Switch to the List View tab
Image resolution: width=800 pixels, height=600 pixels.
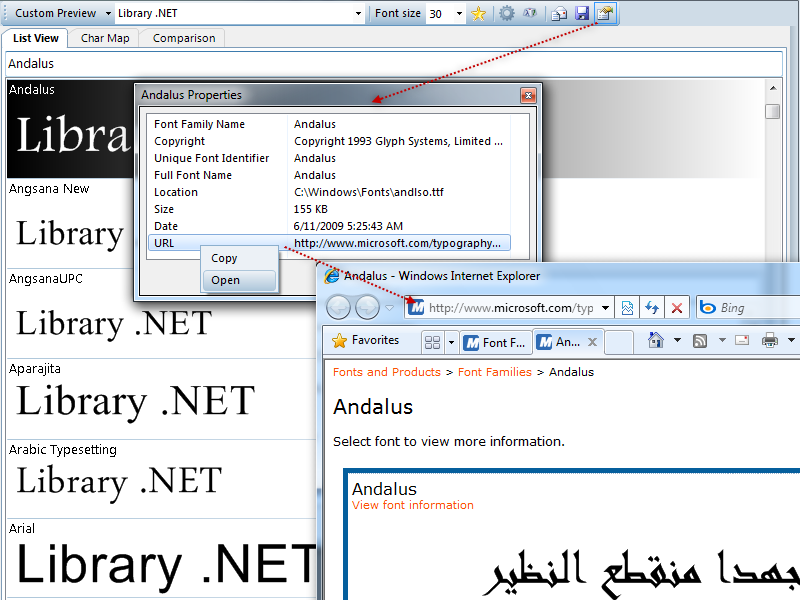[x=36, y=38]
